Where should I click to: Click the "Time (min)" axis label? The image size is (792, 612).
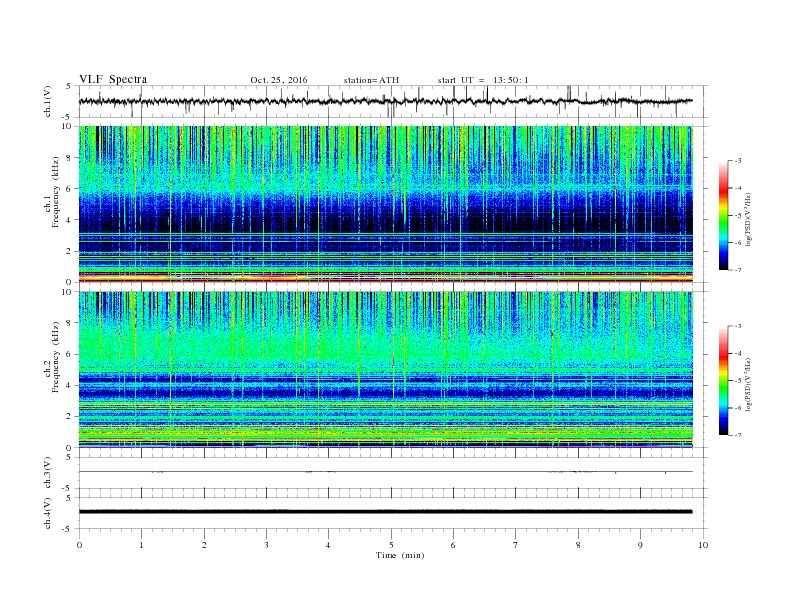[x=400, y=555]
